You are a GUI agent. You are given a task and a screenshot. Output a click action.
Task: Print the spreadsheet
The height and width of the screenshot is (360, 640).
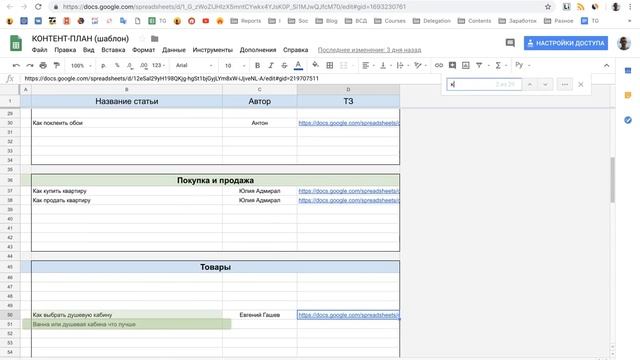pos(43,65)
